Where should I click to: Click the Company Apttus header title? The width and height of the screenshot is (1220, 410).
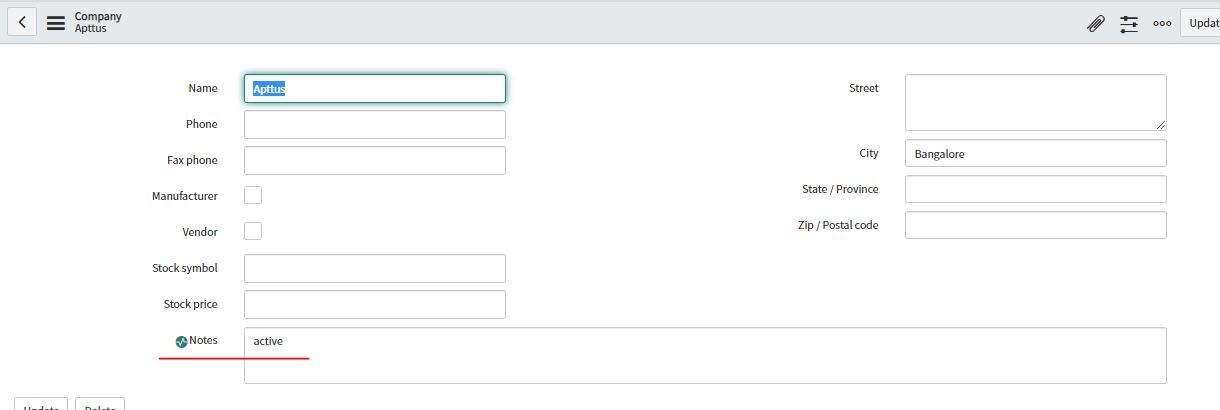click(x=98, y=22)
